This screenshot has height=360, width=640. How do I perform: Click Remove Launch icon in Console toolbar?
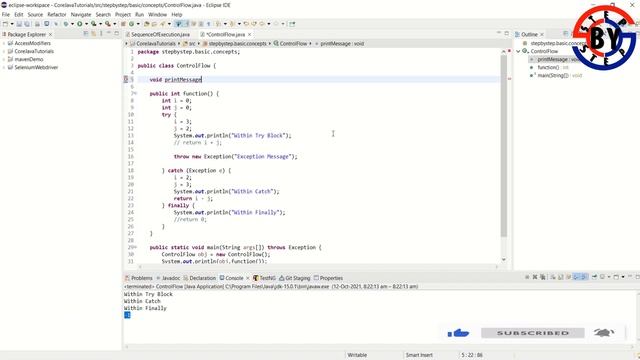coord(535,277)
